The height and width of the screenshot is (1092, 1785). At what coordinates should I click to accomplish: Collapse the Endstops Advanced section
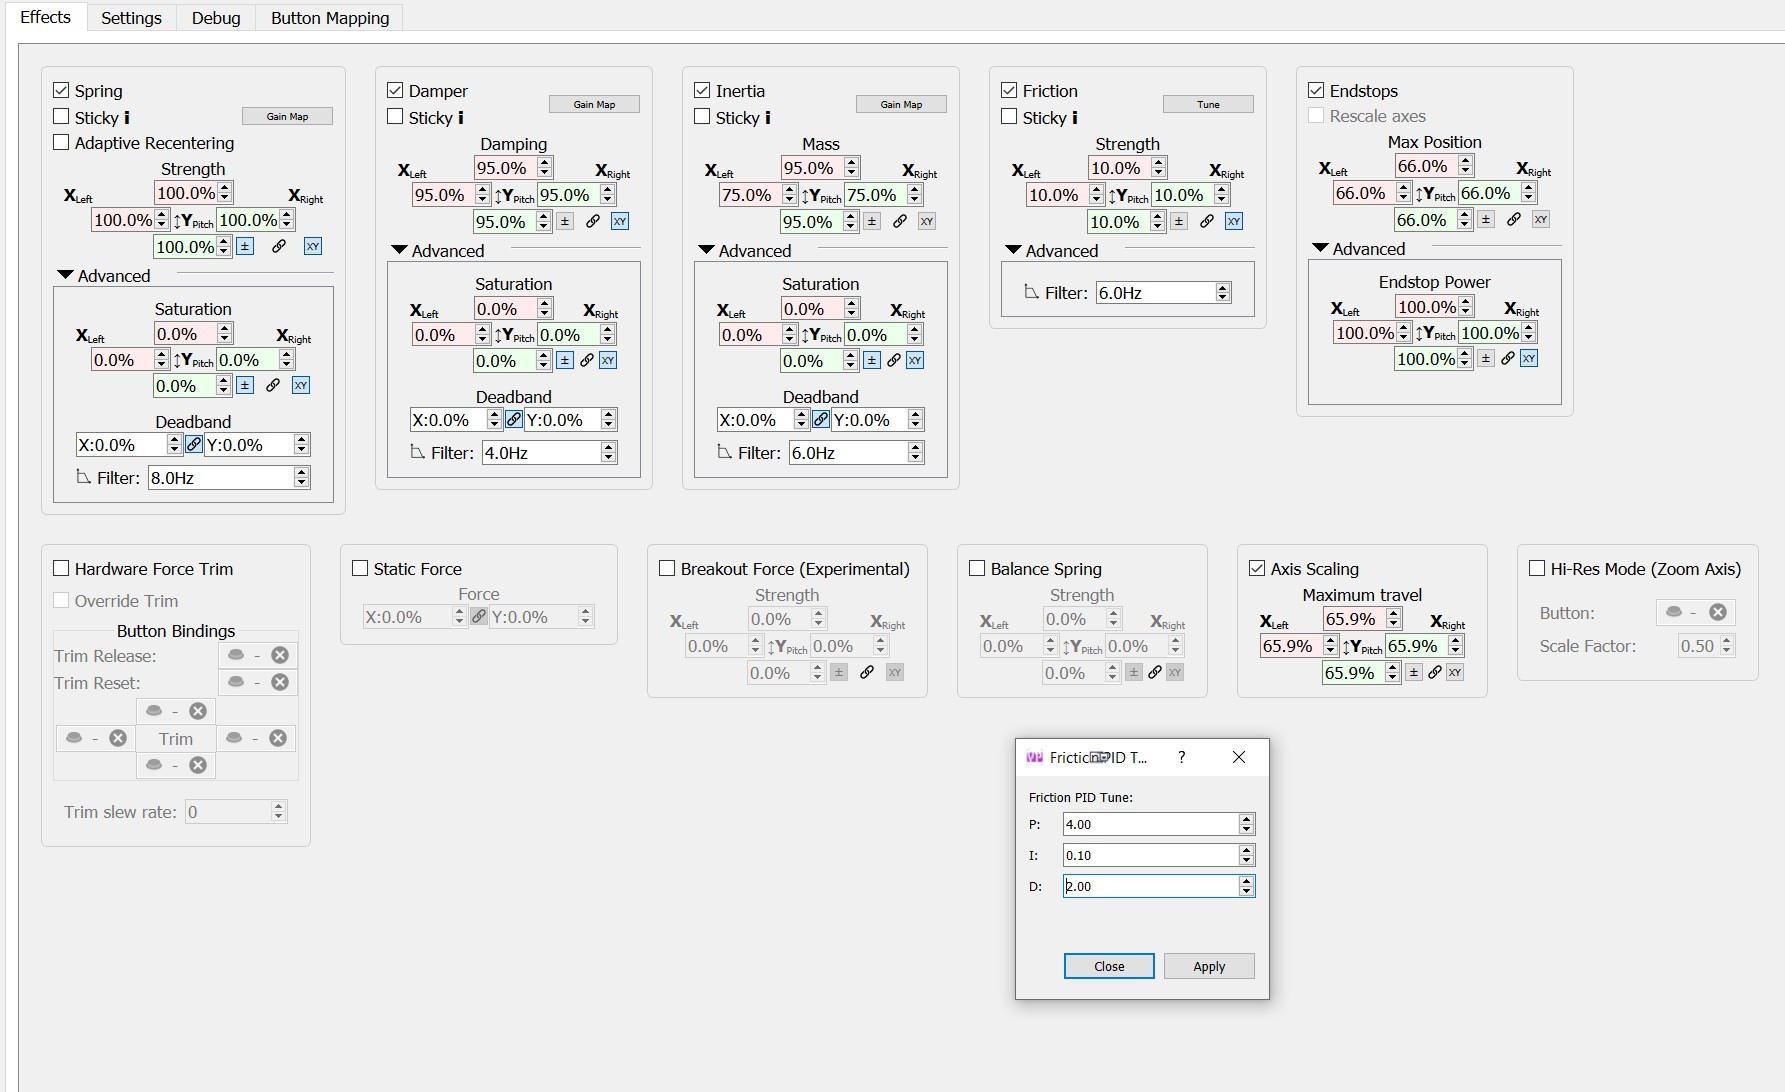point(1321,248)
